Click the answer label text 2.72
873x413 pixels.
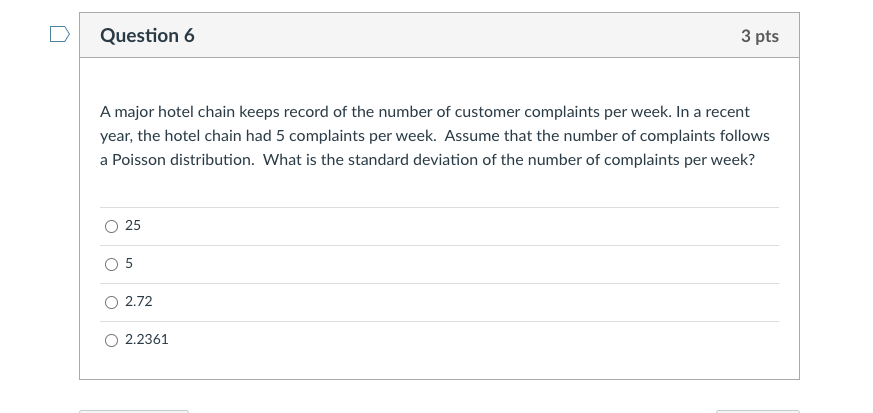[x=139, y=301]
